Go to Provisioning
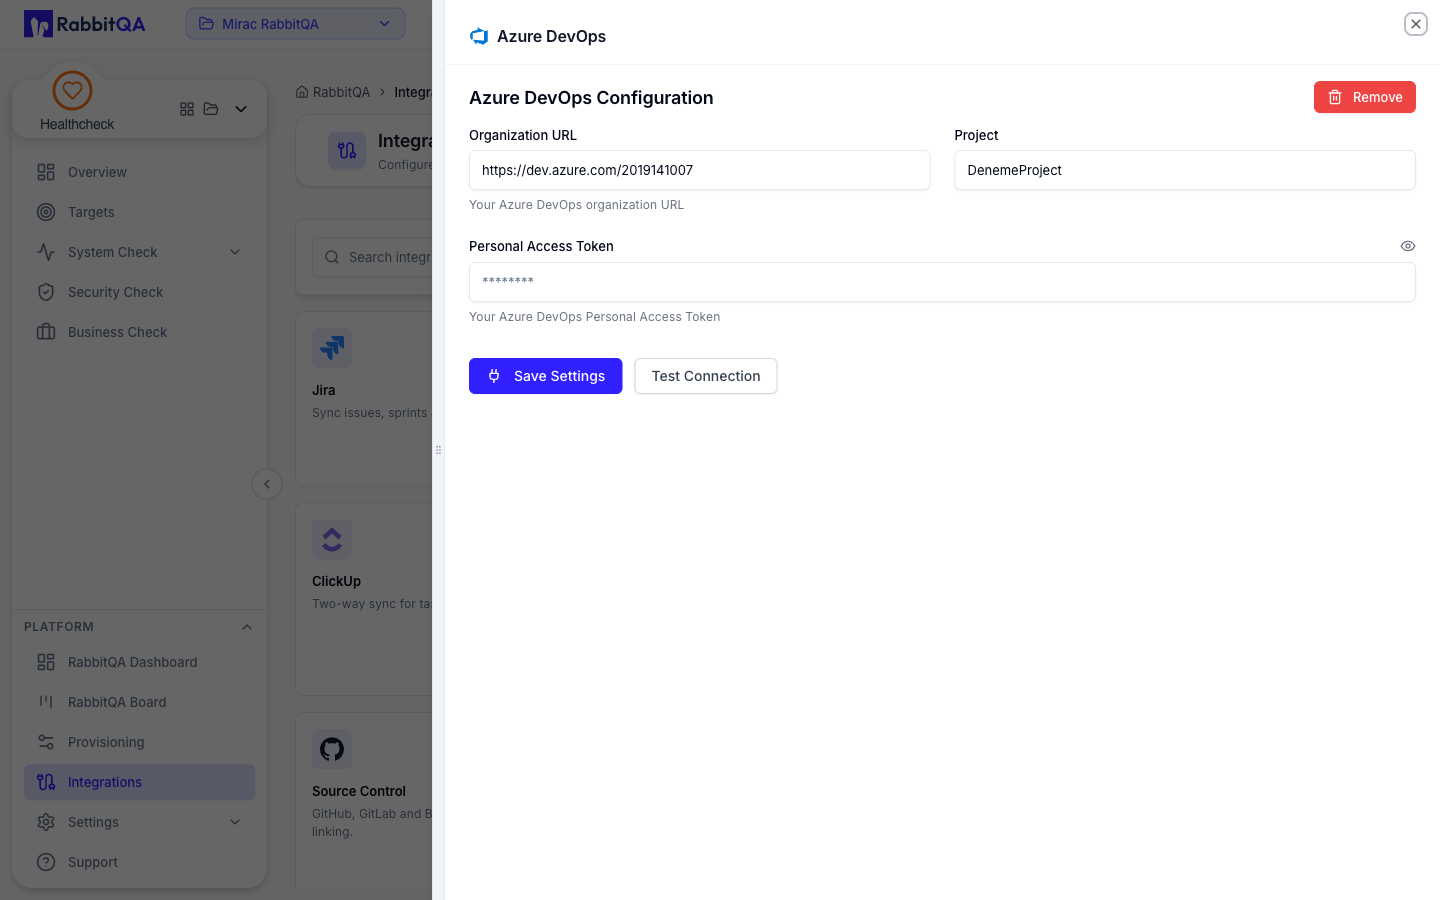1440x900 pixels. (x=139, y=742)
